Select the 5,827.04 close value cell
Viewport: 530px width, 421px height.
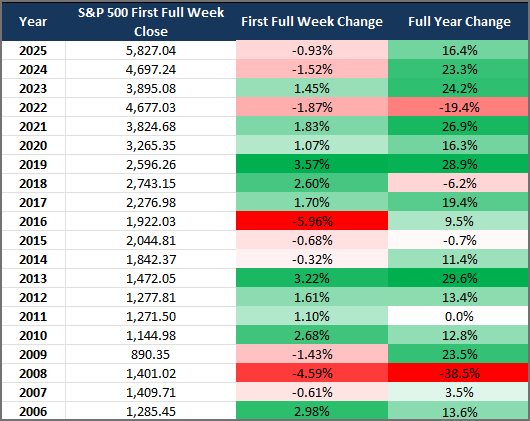point(151,50)
